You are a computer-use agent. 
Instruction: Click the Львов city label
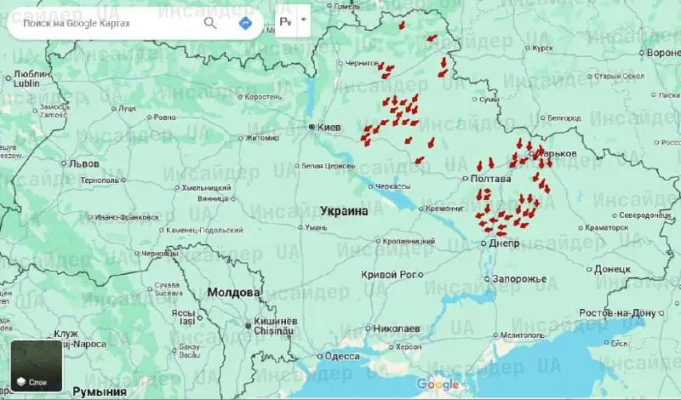pyautogui.click(x=82, y=163)
